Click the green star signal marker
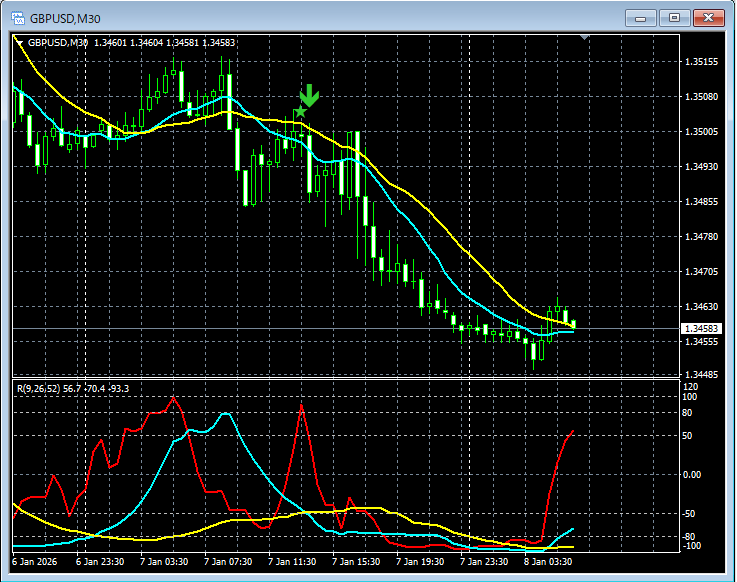The image size is (737, 582). click(x=300, y=112)
